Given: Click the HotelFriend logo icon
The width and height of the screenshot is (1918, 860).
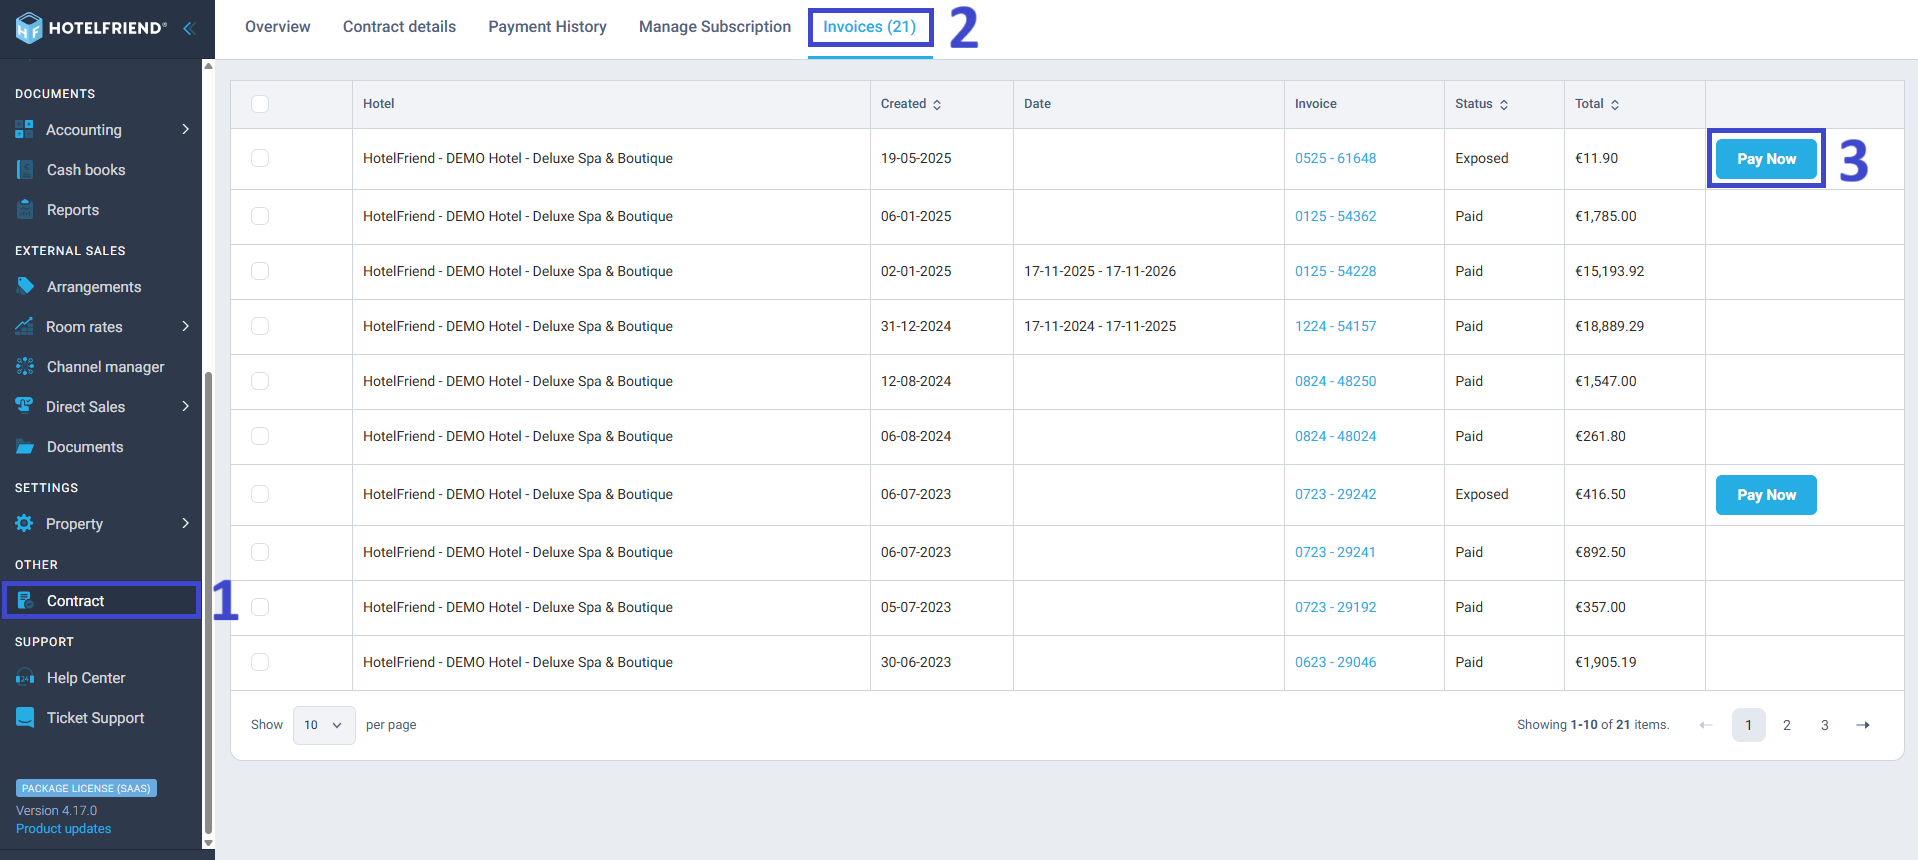Looking at the screenshot, I should click(x=29, y=28).
